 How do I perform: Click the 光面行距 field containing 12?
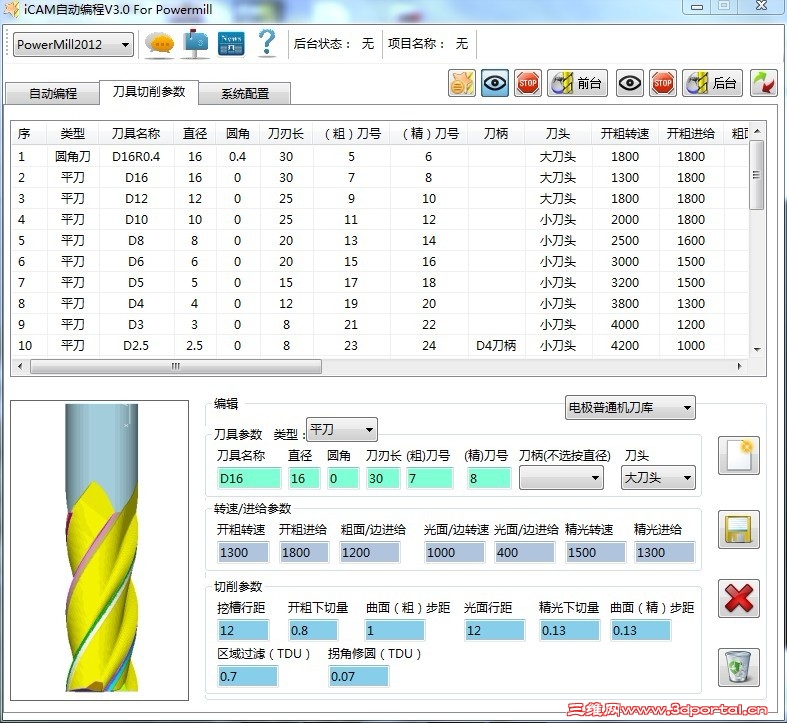tap(494, 631)
